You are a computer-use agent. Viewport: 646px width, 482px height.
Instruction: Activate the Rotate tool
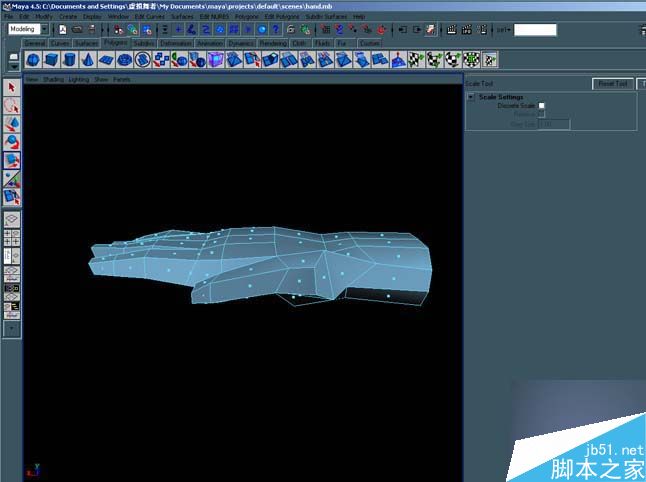12,142
